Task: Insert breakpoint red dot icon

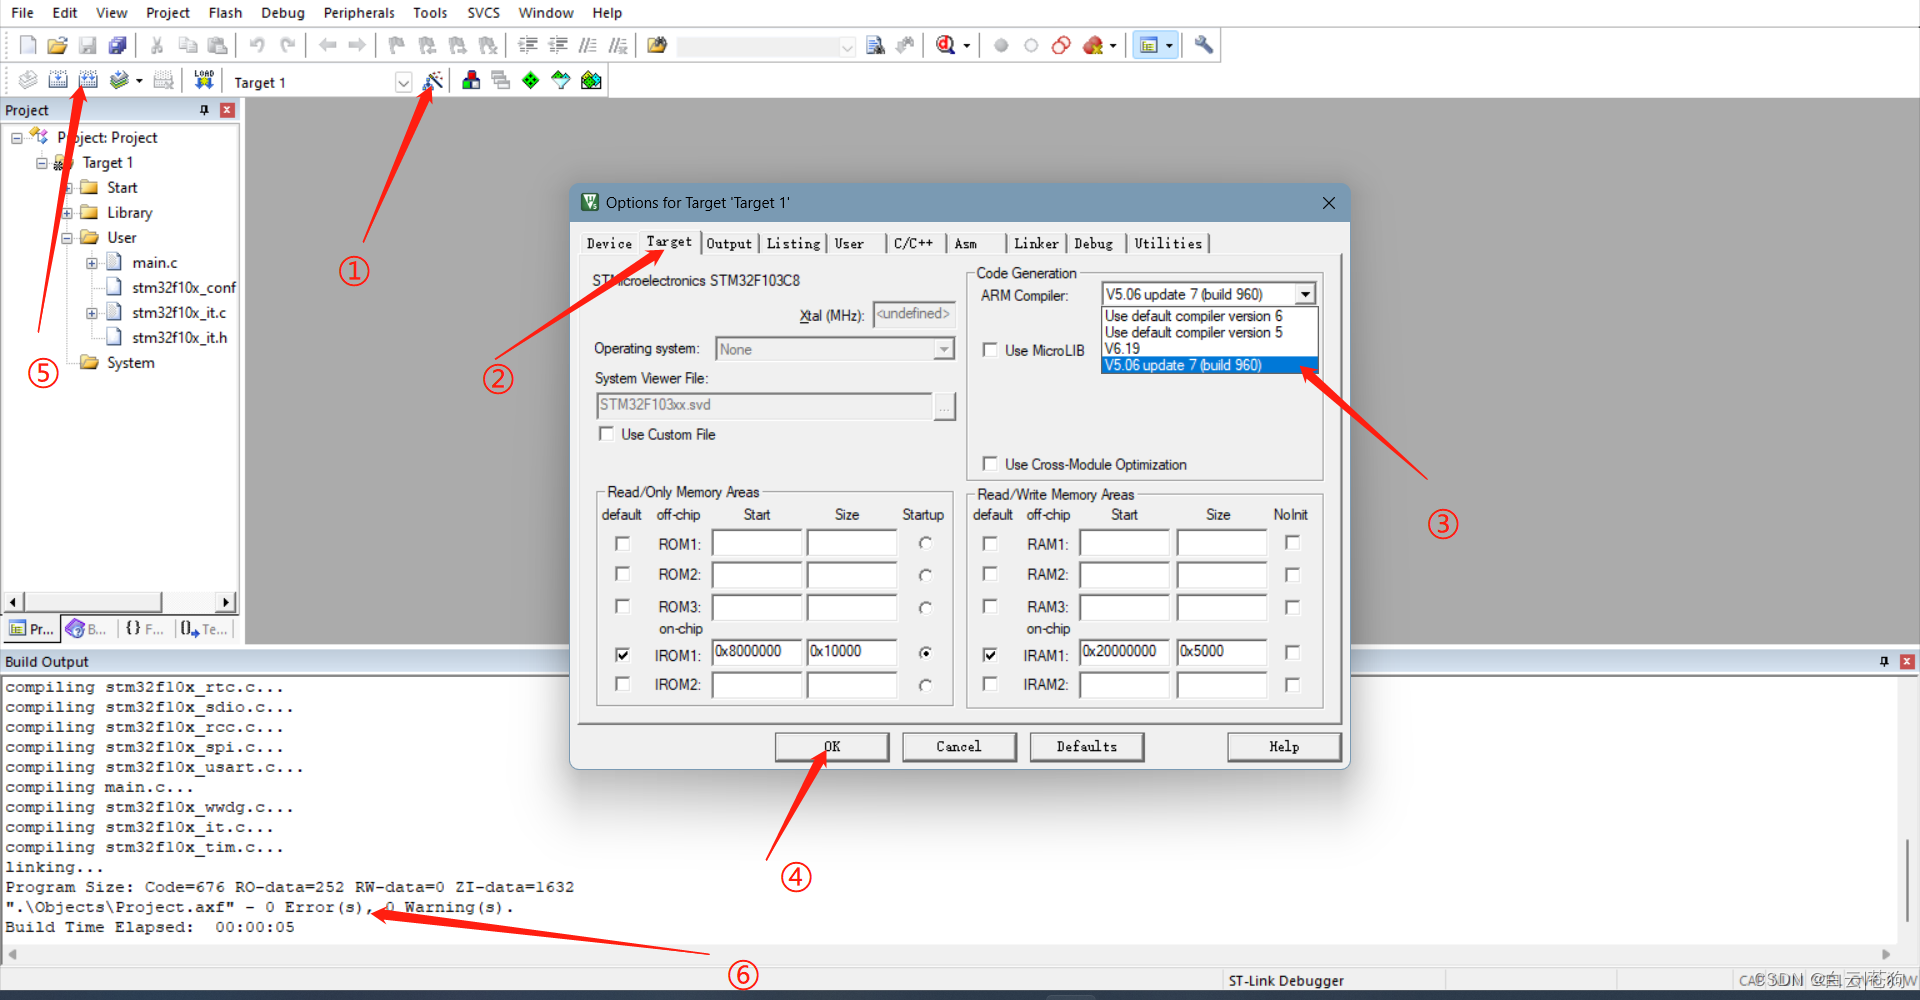Action: 1001,45
